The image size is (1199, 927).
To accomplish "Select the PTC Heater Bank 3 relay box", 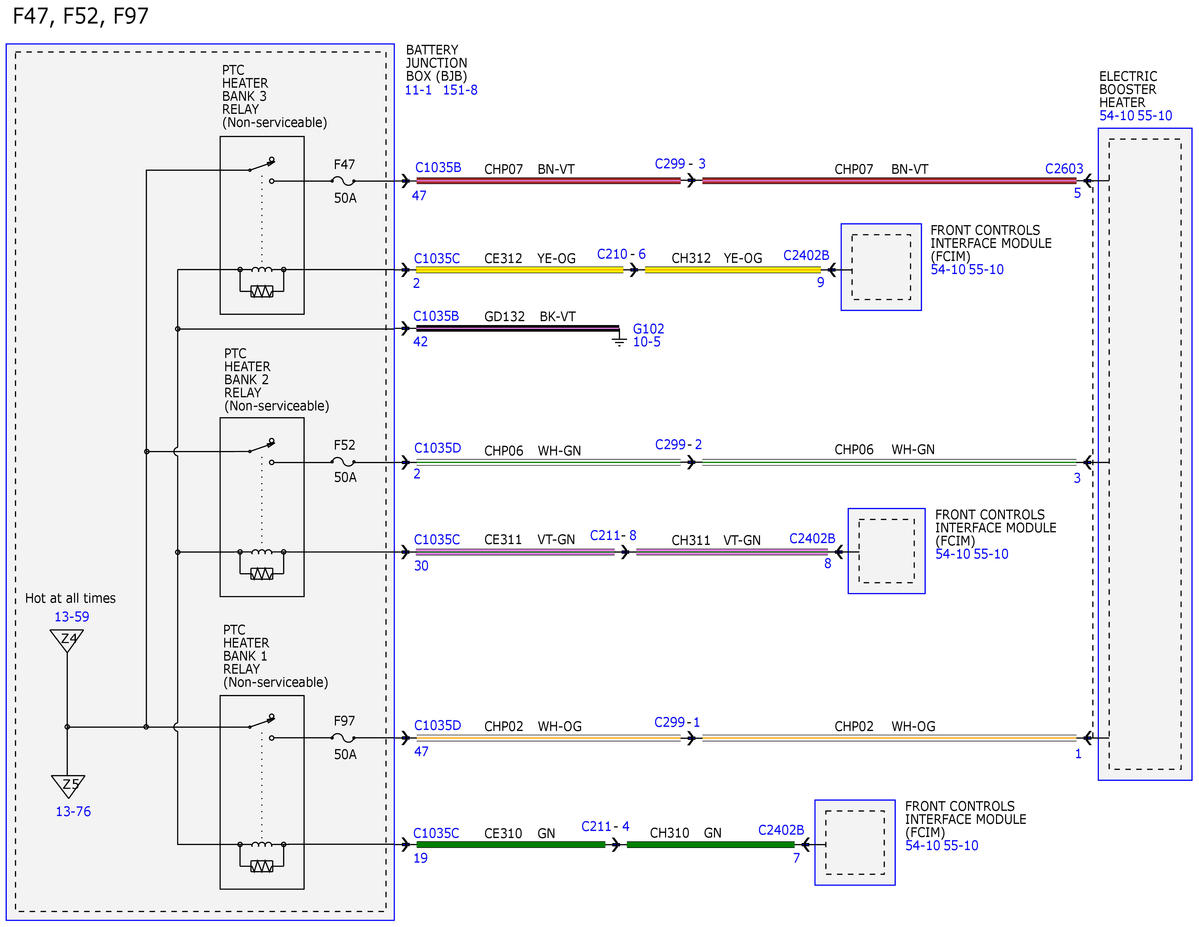I will [262, 226].
